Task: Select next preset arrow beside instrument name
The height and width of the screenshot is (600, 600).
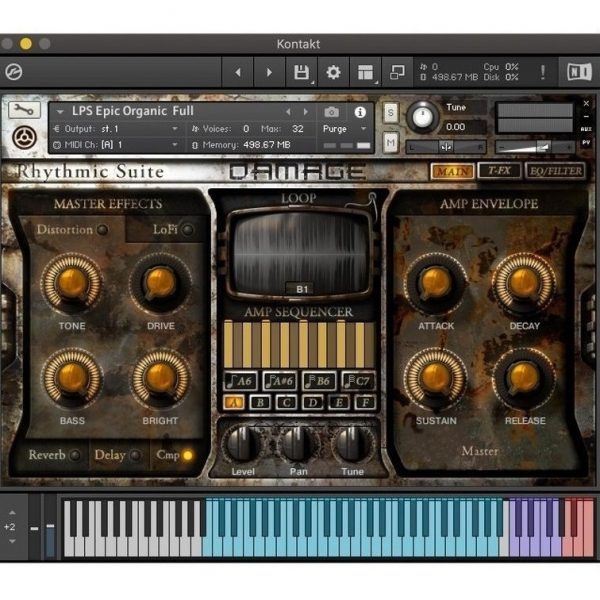Action: [x=305, y=112]
